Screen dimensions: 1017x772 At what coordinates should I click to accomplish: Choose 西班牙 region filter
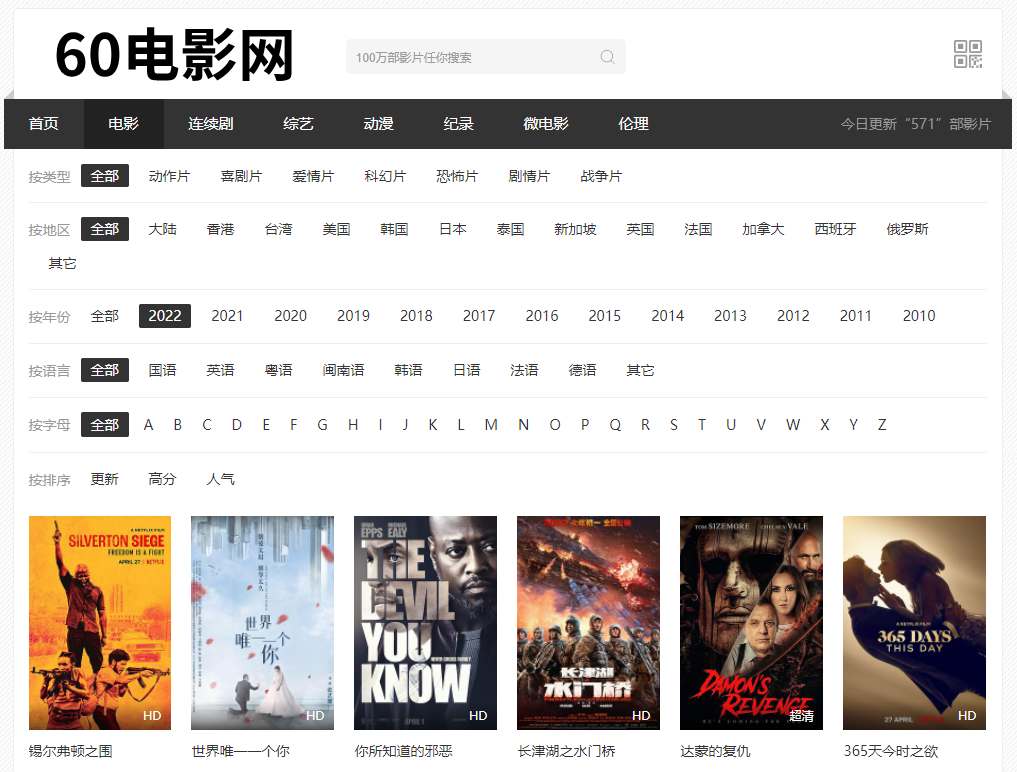click(835, 229)
